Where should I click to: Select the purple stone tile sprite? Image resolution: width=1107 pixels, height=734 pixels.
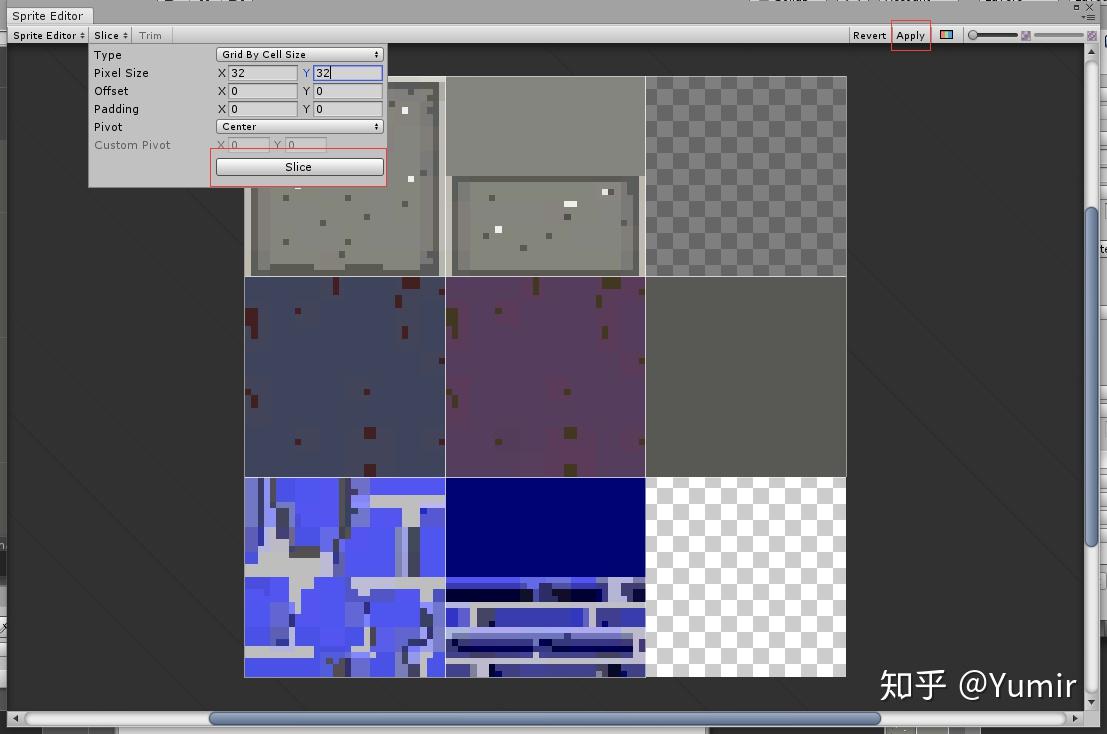(545, 377)
